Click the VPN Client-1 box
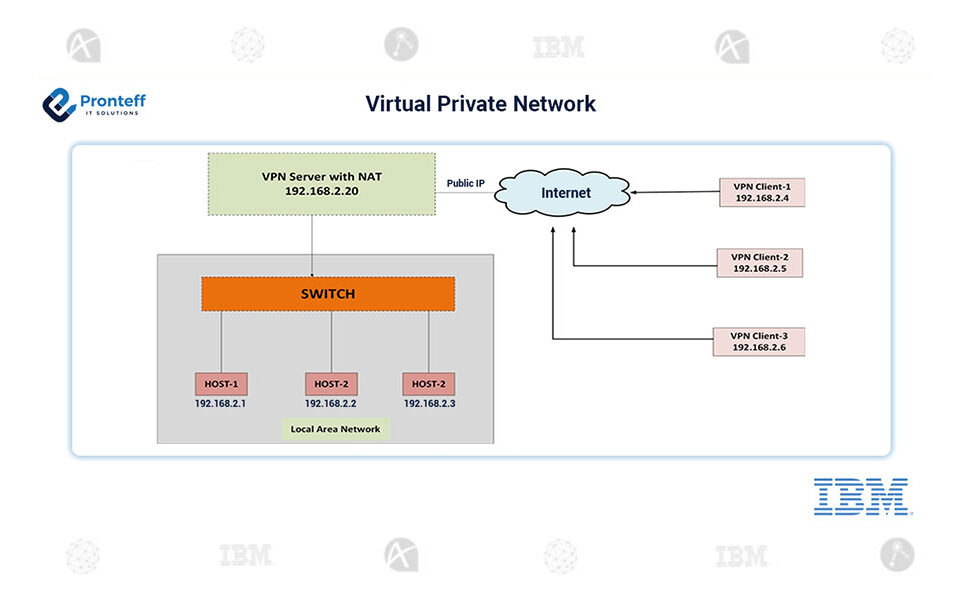This screenshot has width=961, height=600. point(762,192)
